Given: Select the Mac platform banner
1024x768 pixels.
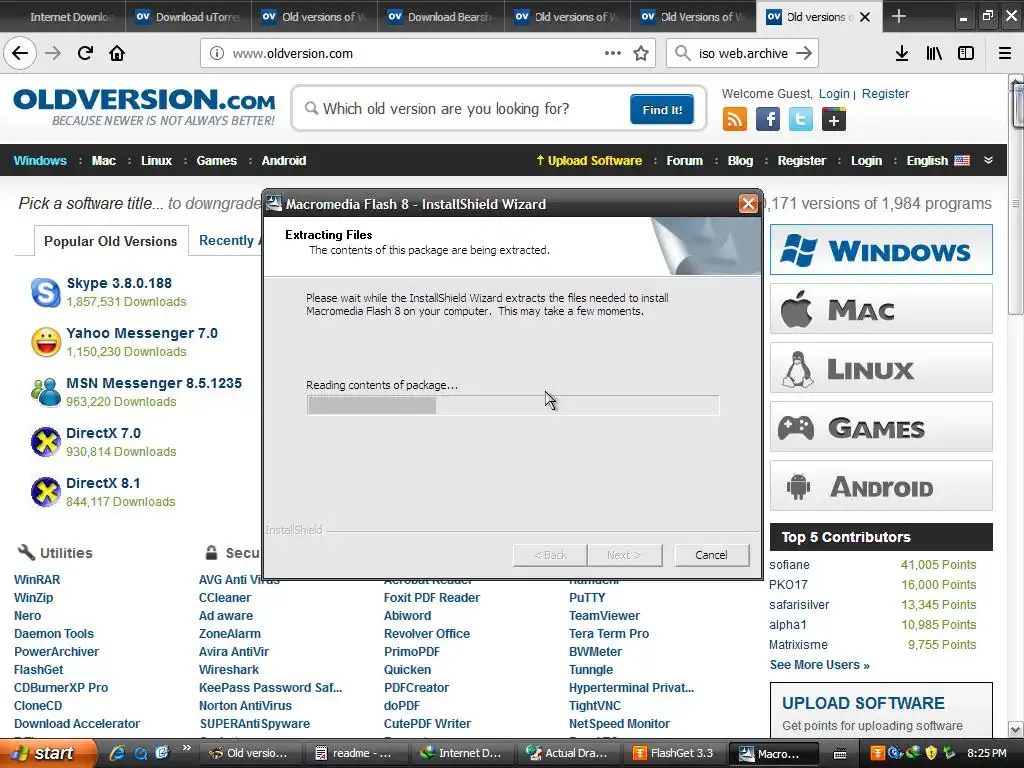Looking at the screenshot, I should tap(881, 309).
